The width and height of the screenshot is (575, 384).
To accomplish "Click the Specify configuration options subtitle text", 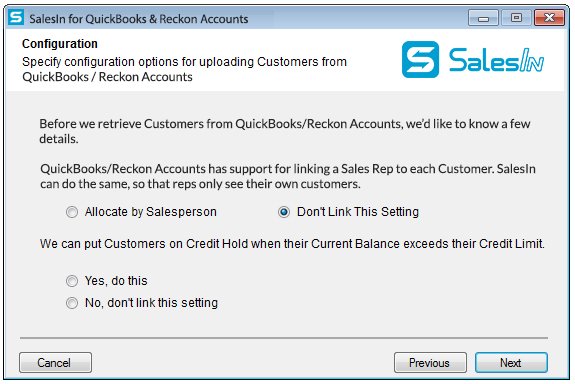I will pyautogui.click(x=184, y=69).
